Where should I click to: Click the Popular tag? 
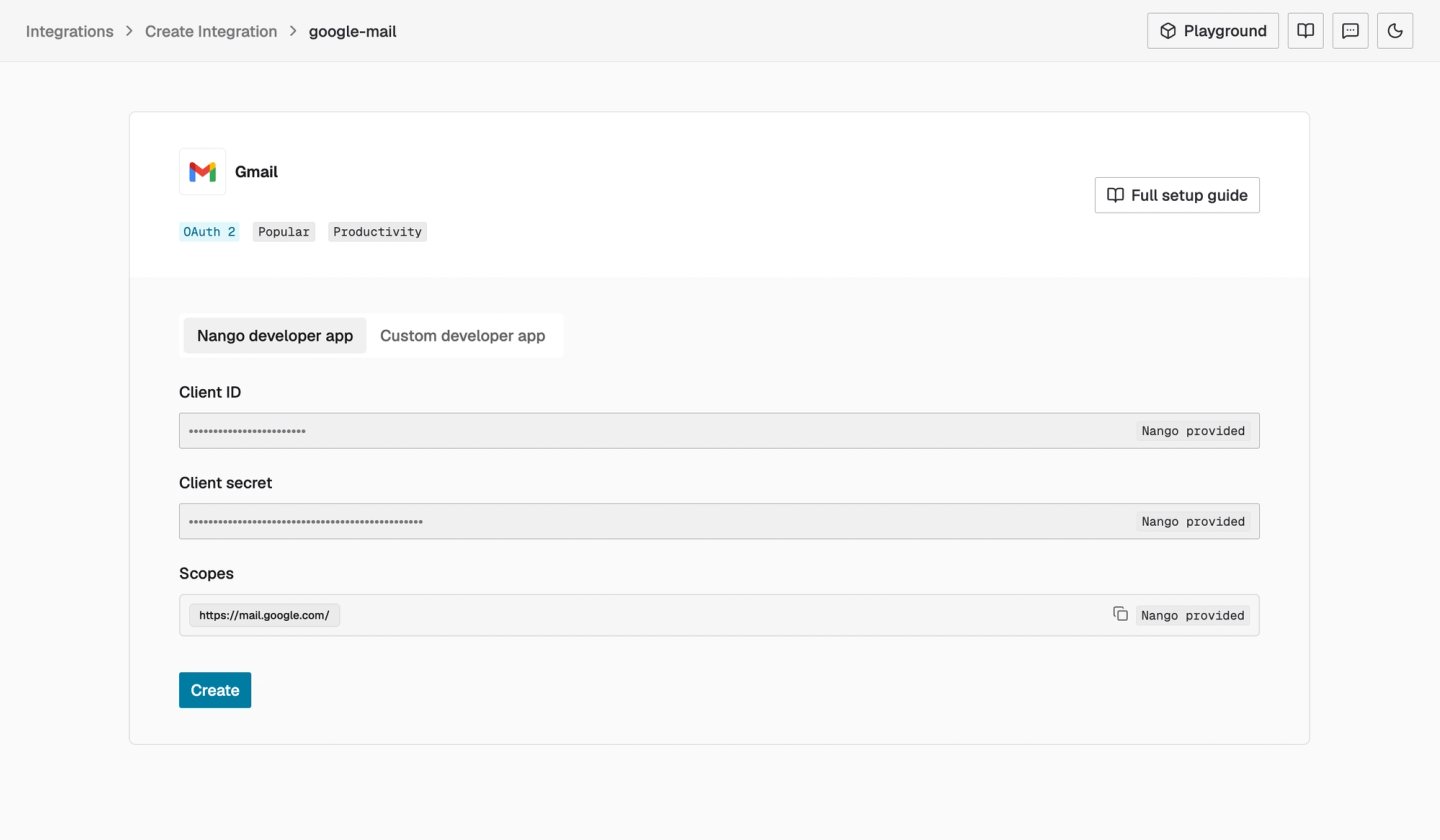(x=284, y=232)
